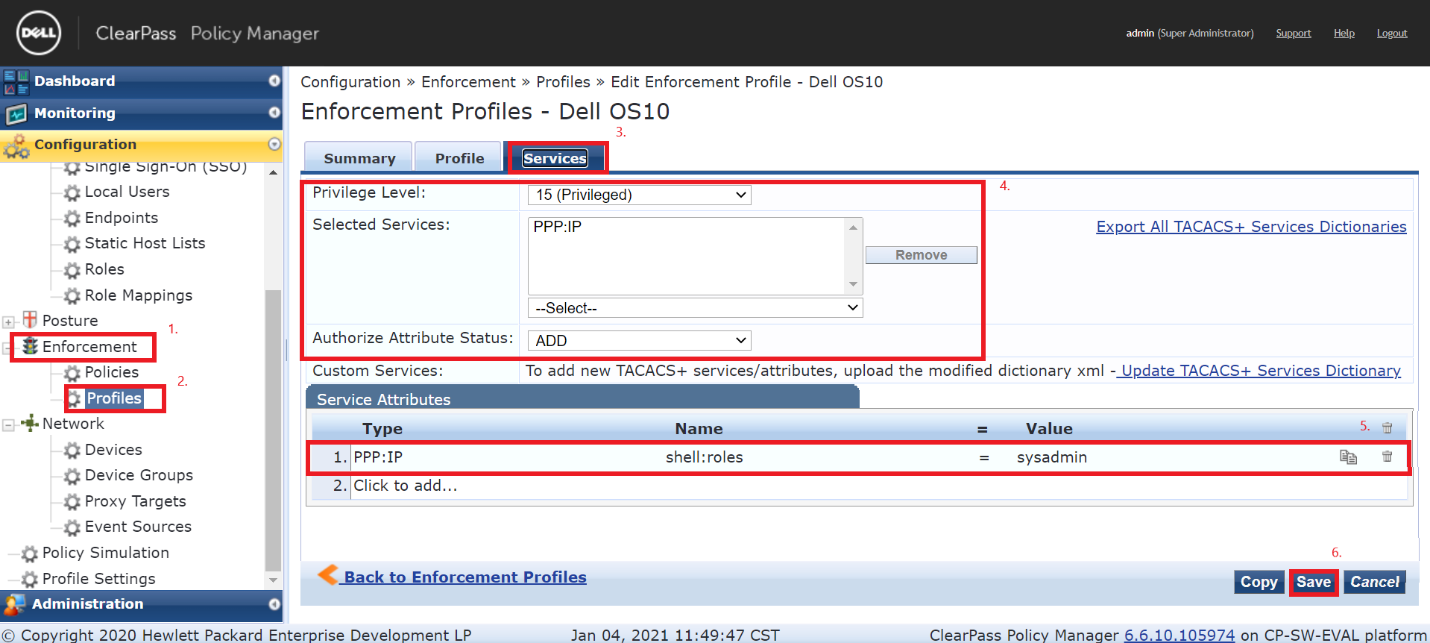Viewport: 1430px width, 643px height.
Task: Collapse the Network tree node
Action: 9,425
